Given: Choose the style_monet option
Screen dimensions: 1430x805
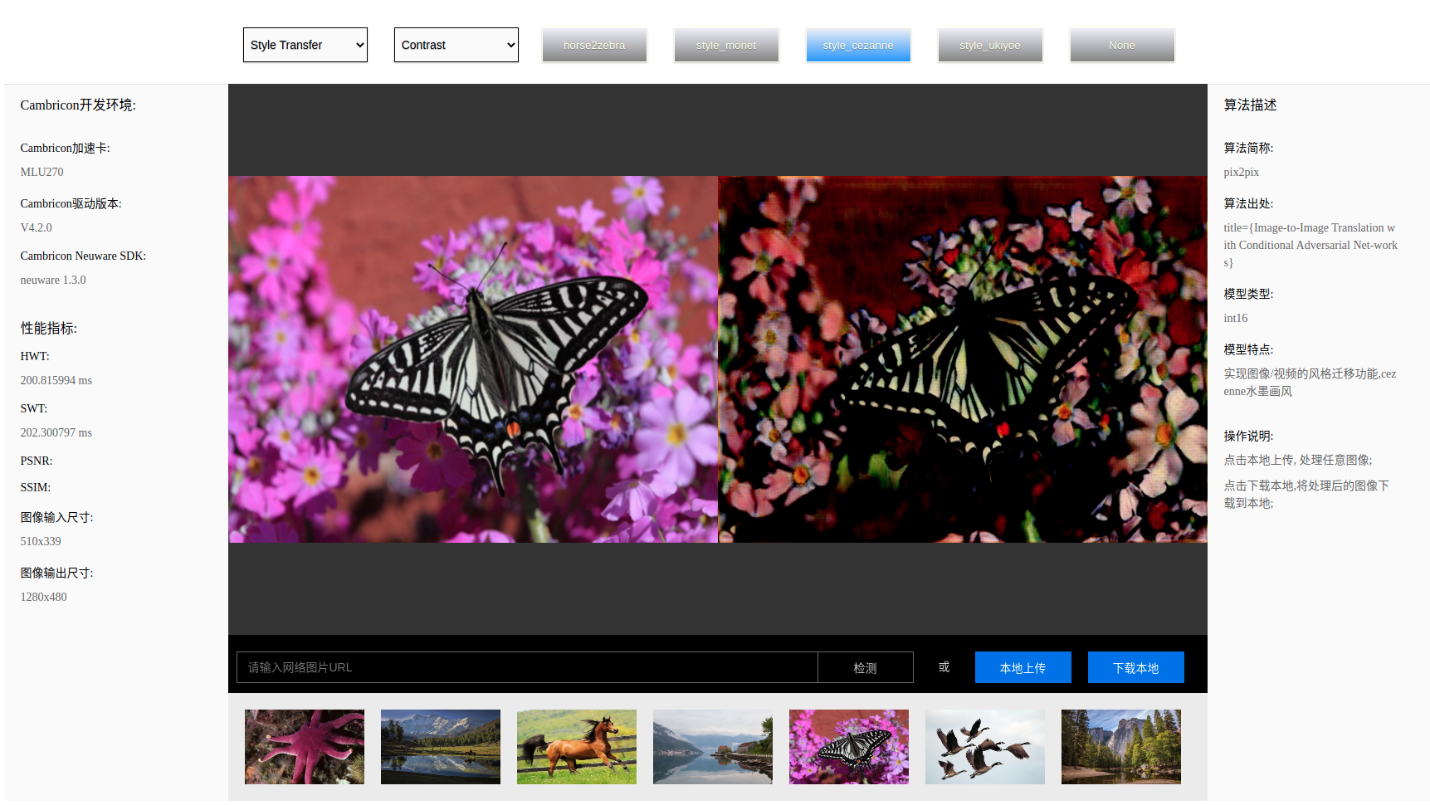Looking at the screenshot, I should pos(726,45).
